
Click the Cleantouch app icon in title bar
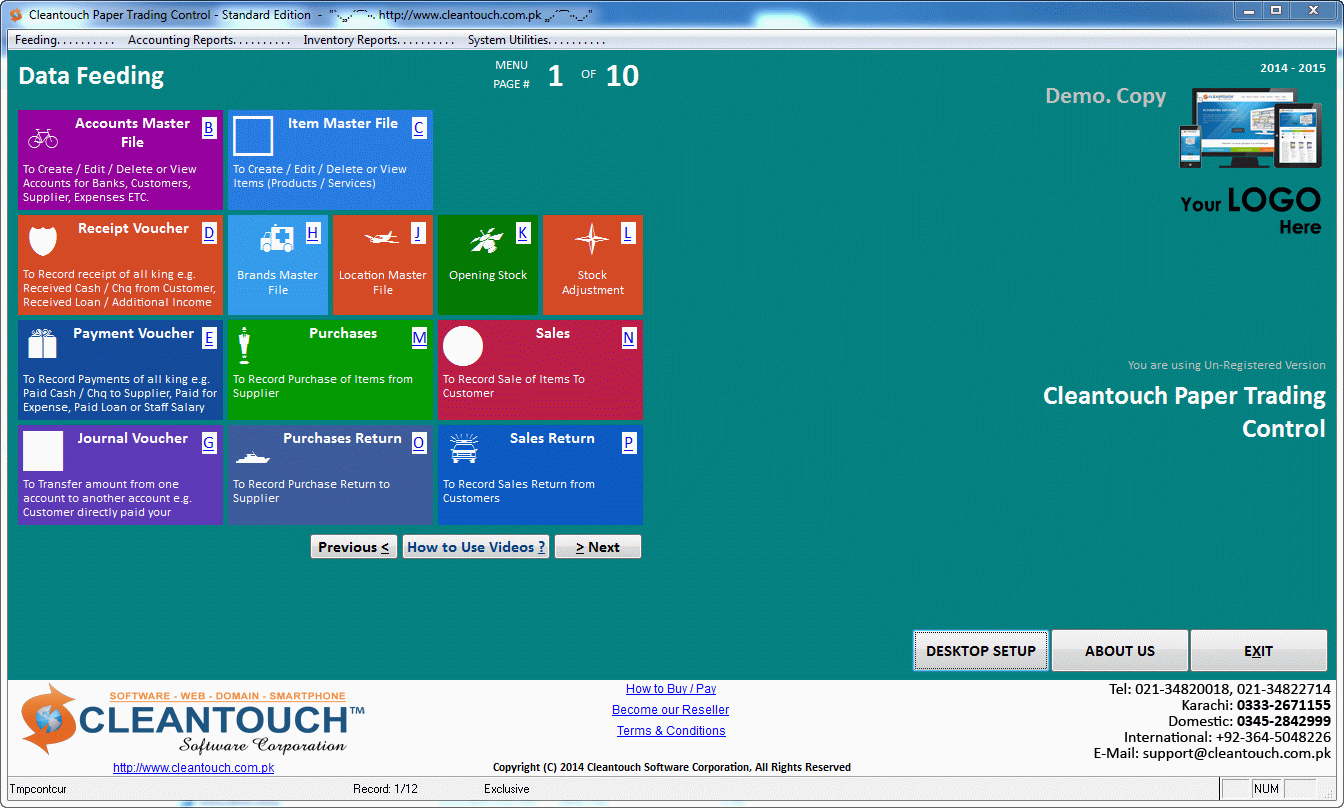click(x=16, y=15)
